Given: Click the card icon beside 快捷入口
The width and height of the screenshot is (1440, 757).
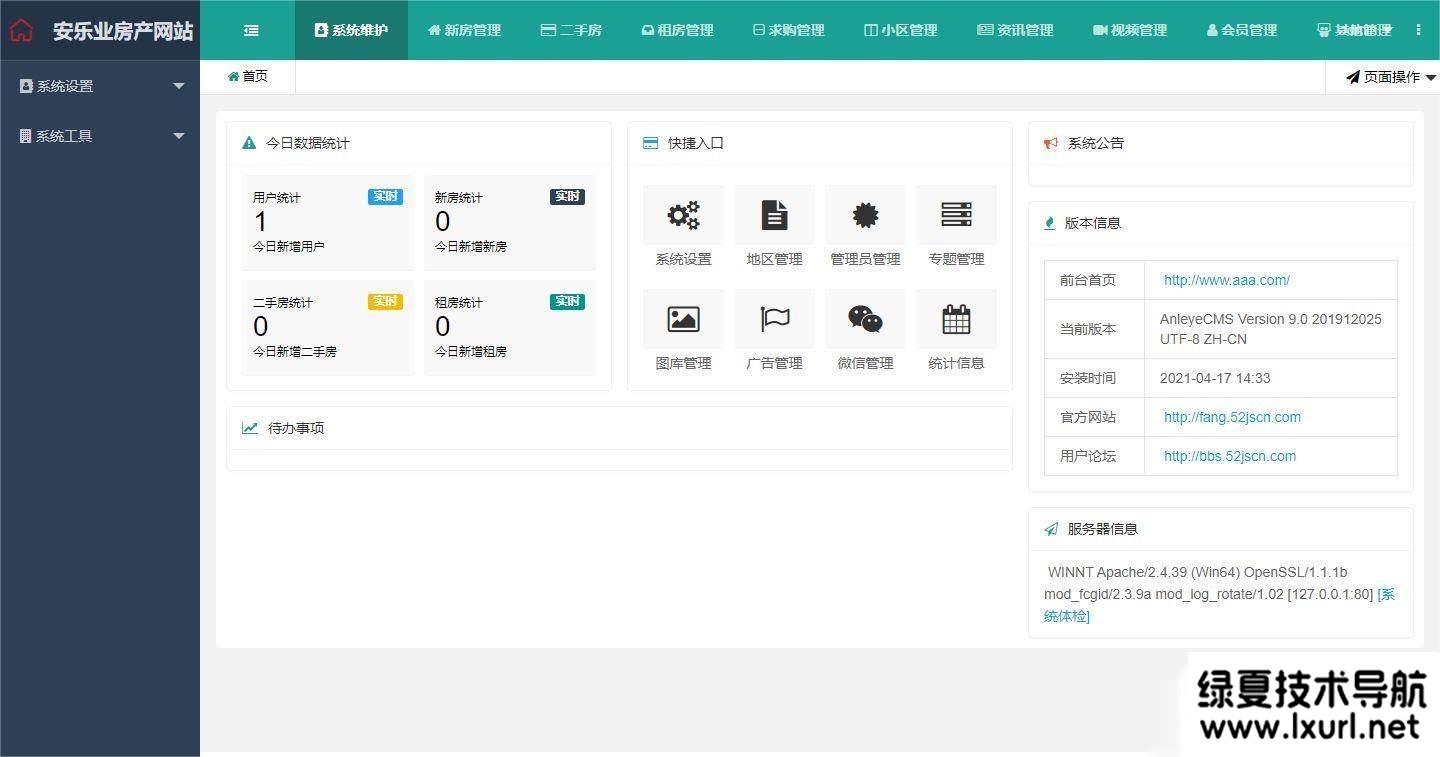Looking at the screenshot, I should tap(650, 143).
